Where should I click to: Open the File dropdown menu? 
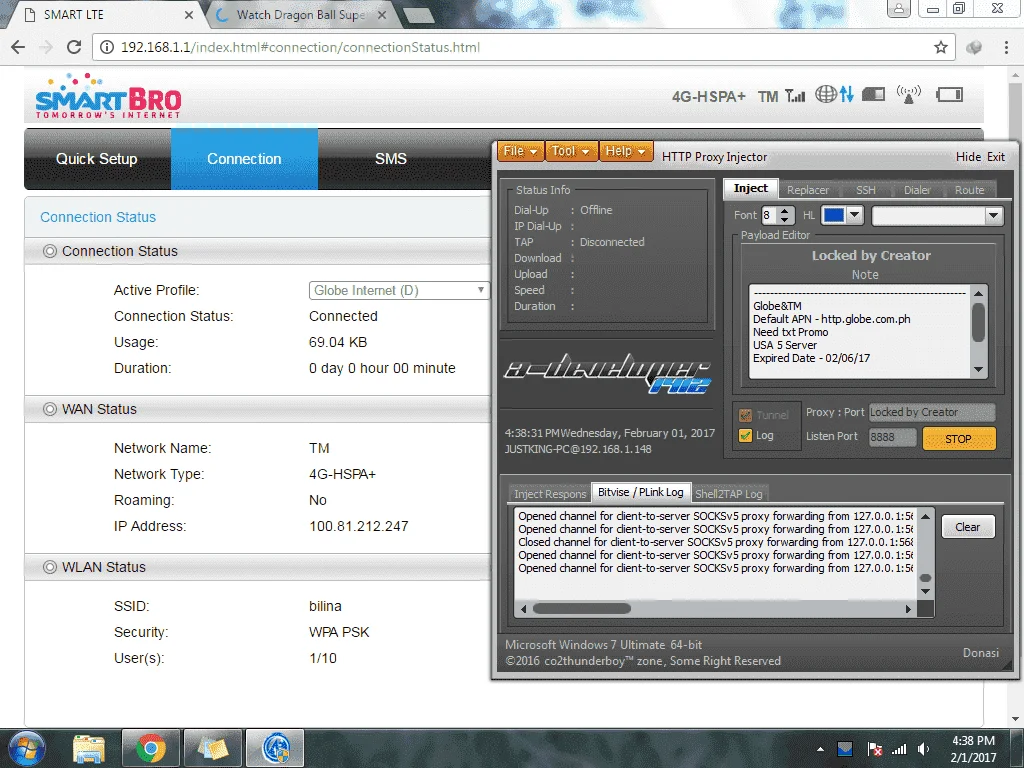(x=520, y=152)
